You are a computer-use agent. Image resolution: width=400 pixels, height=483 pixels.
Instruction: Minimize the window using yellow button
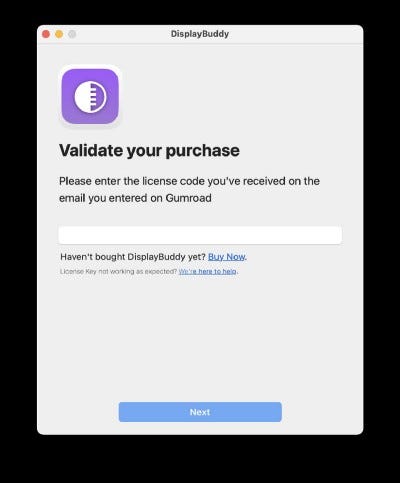point(59,34)
